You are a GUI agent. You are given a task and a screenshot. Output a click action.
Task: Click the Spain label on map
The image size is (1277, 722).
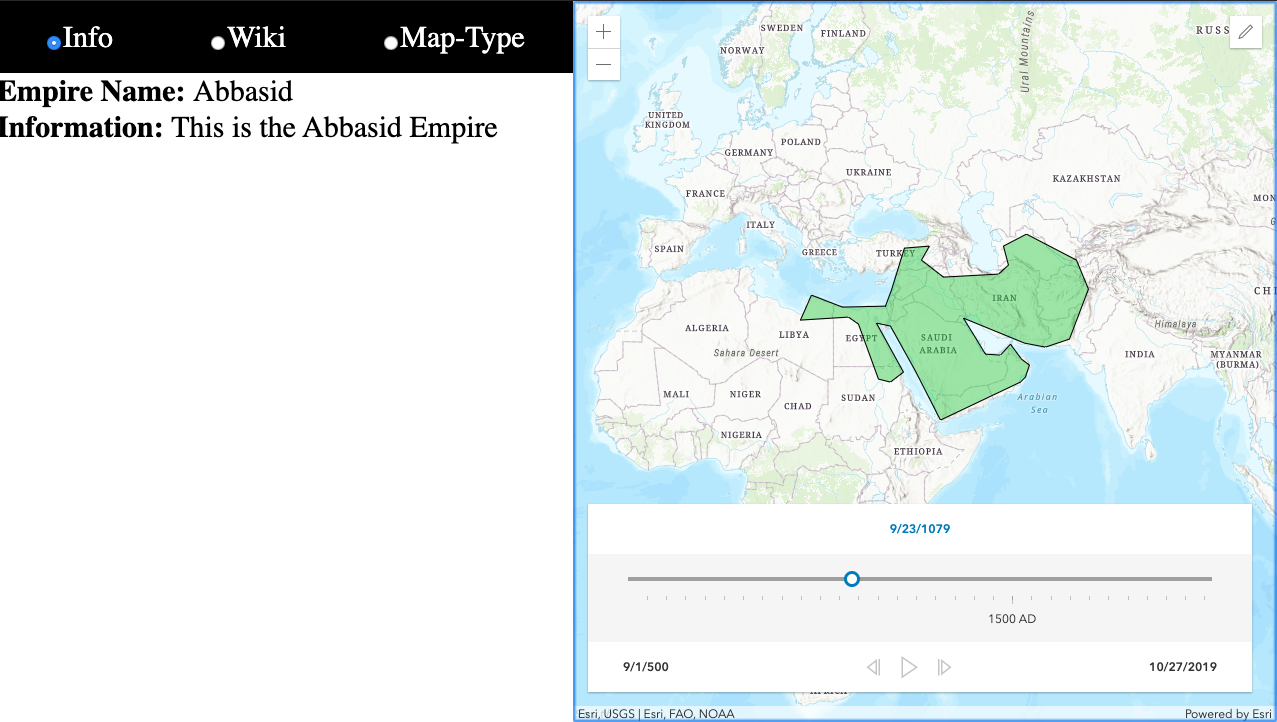(x=669, y=249)
